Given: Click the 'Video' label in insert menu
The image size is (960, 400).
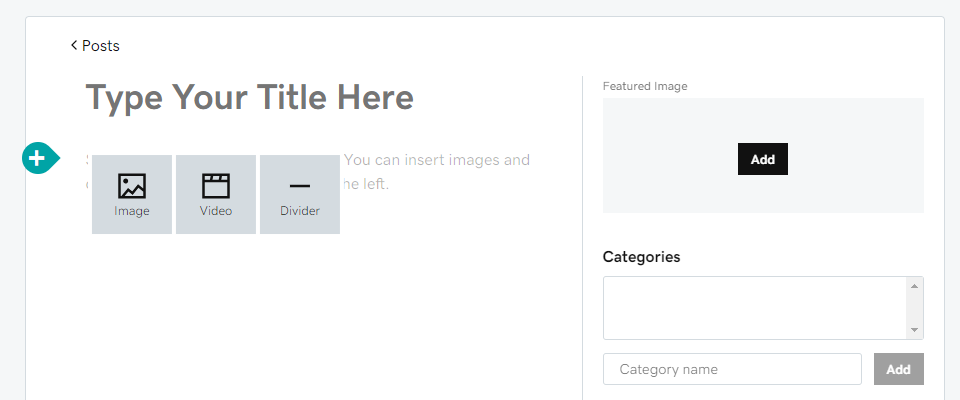Looking at the screenshot, I should (216, 211).
